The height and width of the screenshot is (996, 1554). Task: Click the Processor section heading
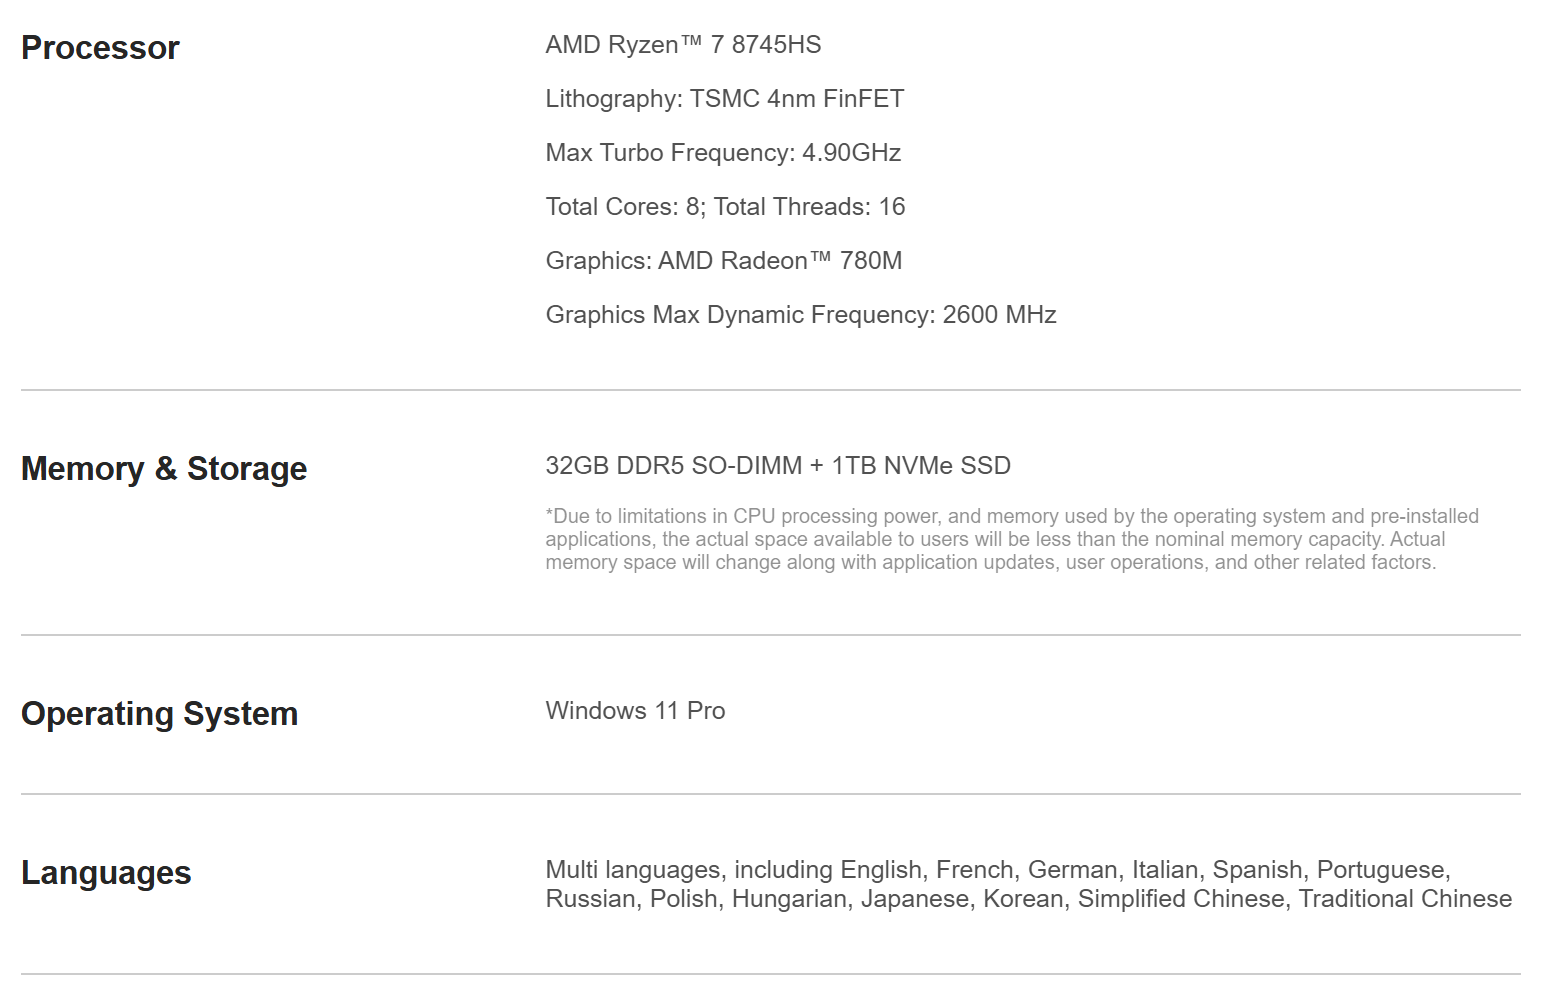[100, 48]
